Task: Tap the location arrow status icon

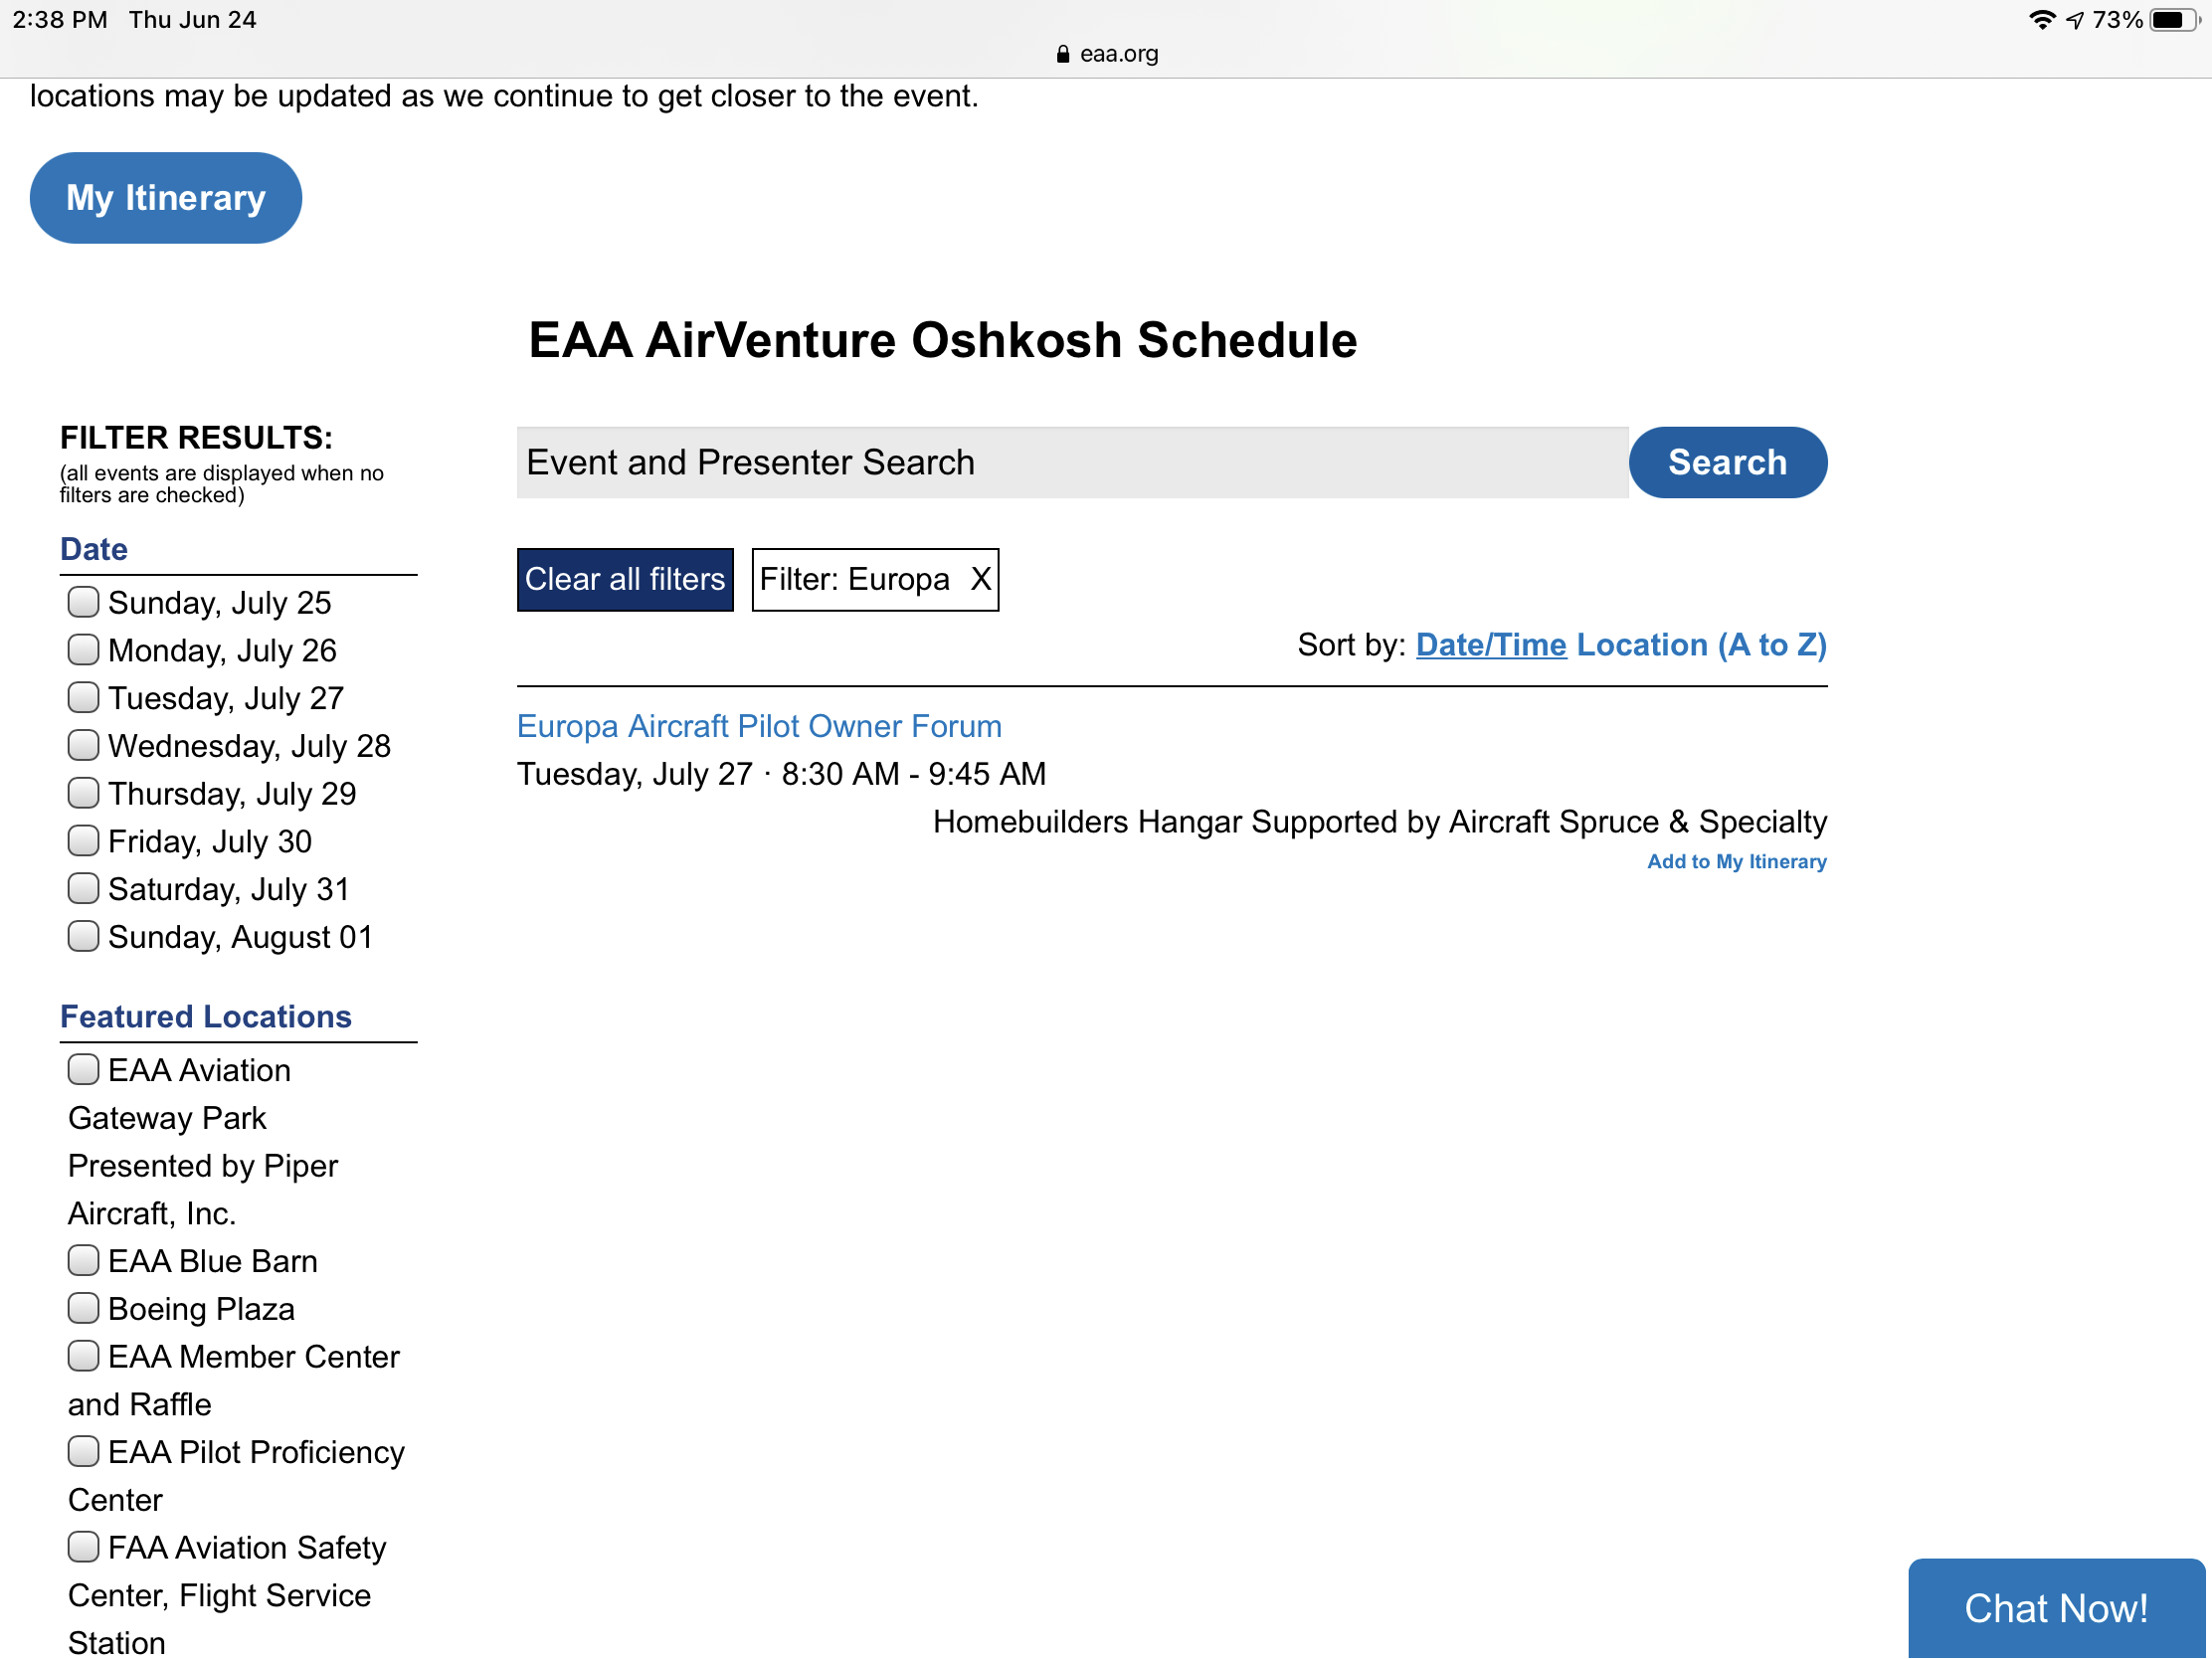Action: click(2075, 20)
